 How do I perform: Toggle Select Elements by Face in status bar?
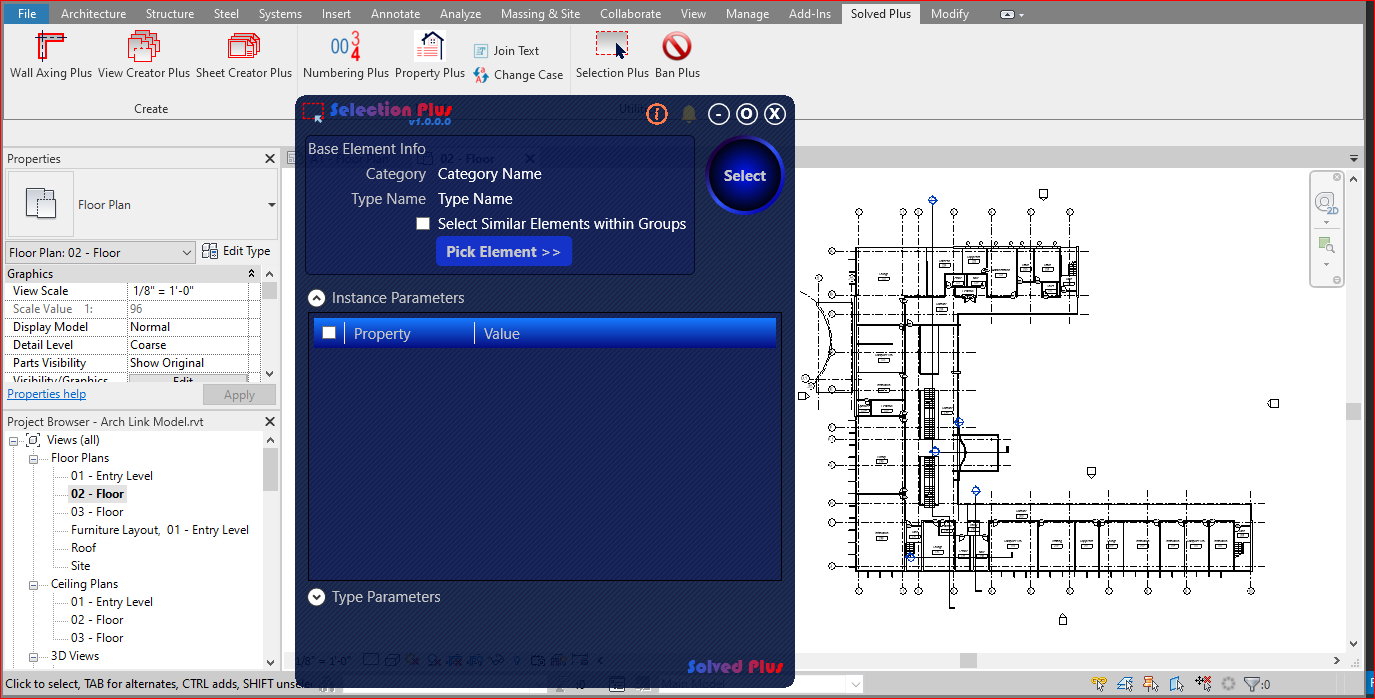click(1178, 684)
